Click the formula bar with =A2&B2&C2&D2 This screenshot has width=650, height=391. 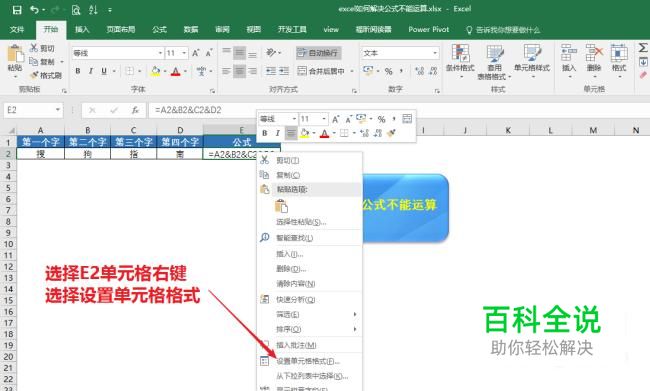pos(398,110)
